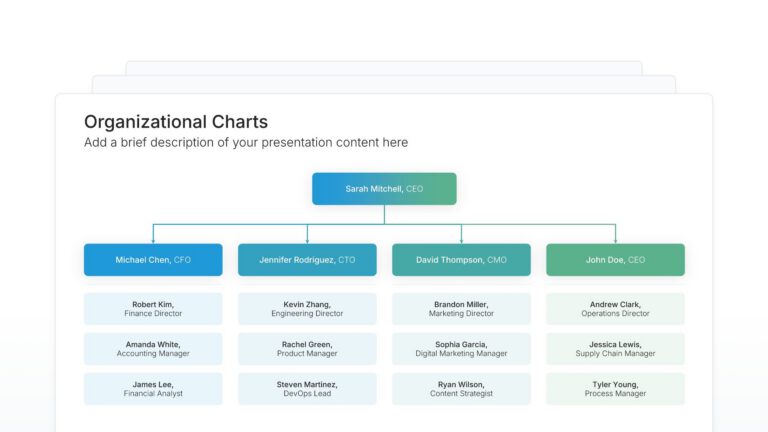Select Sophia Garcia, Digital Marketing Manager card
Image resolution: width=768 pixels, height=432 pixels.
[x=461, y=349]
